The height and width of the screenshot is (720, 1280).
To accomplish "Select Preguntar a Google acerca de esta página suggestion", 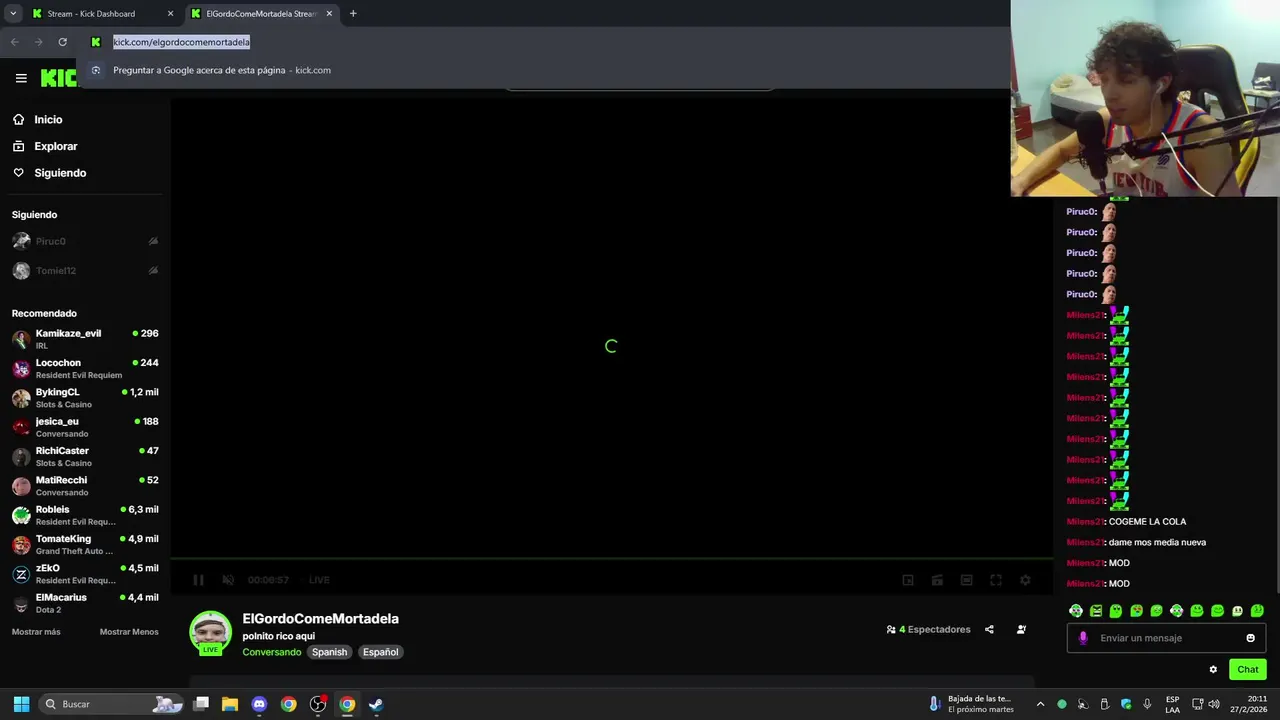I will coord(222,70).
